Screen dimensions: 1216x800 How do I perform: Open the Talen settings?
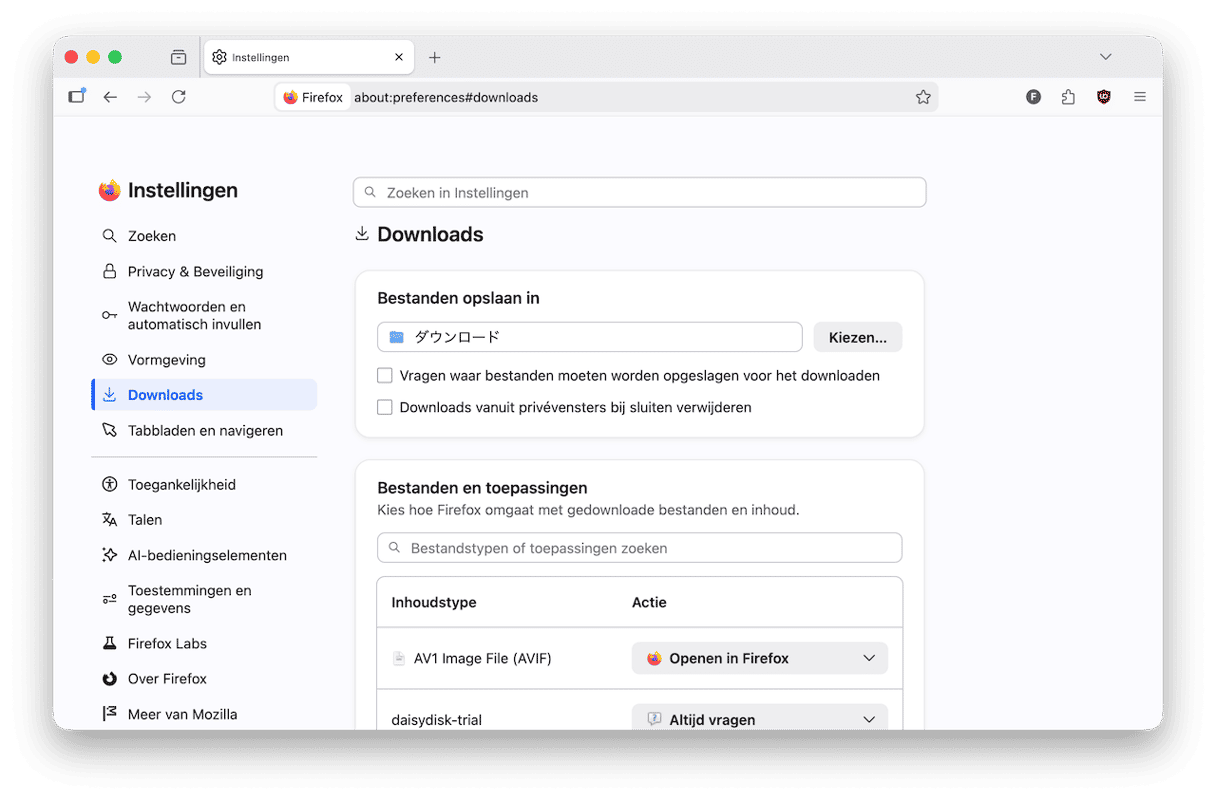pyautogui.click(x=204, y=519)
